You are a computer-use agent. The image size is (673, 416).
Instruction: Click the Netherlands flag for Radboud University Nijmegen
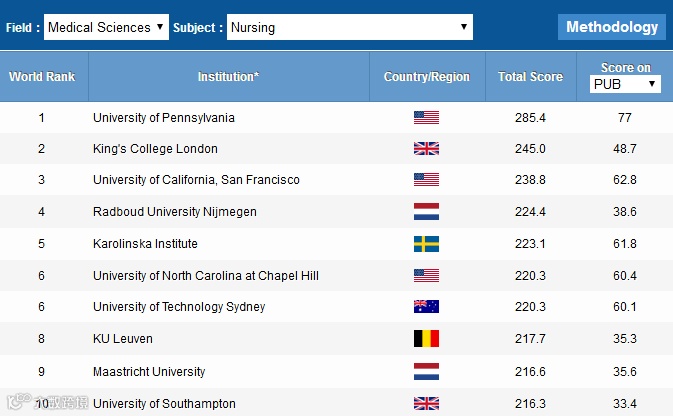(x=426, y=212)
